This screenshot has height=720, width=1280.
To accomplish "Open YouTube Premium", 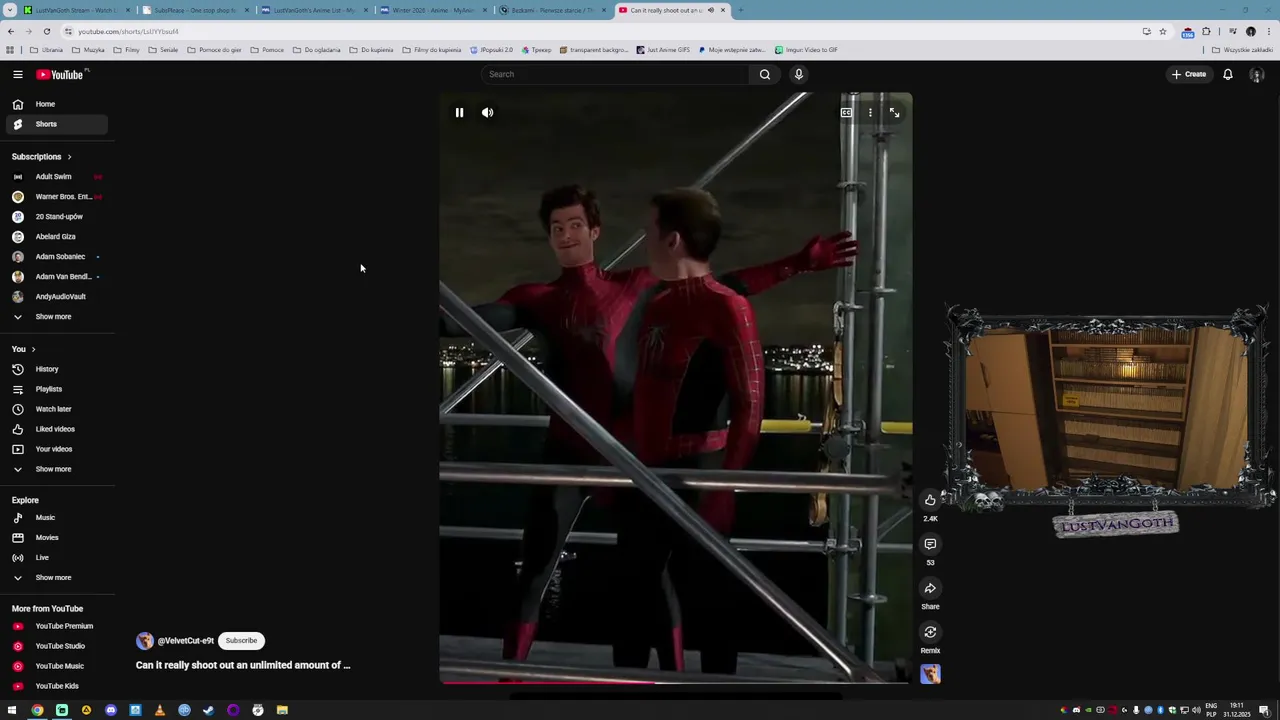I will point(55,626).
